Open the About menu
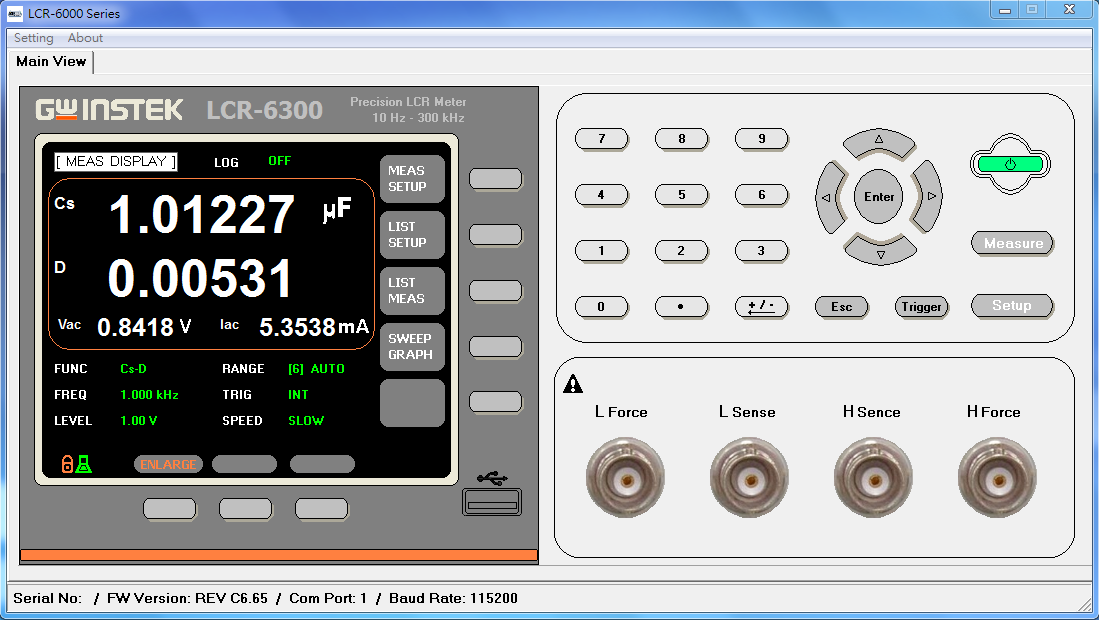Image resolution: width=1099 pixels, height=620 pixels. click(x=86, y=38)
